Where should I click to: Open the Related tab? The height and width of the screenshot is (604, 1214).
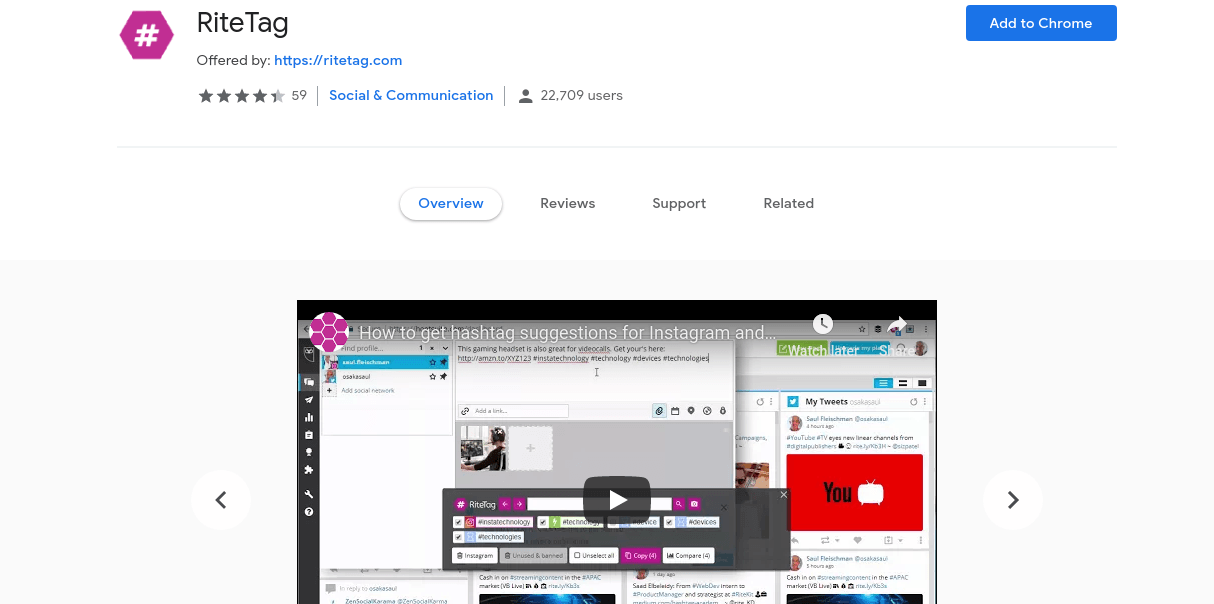pos(789,203)
